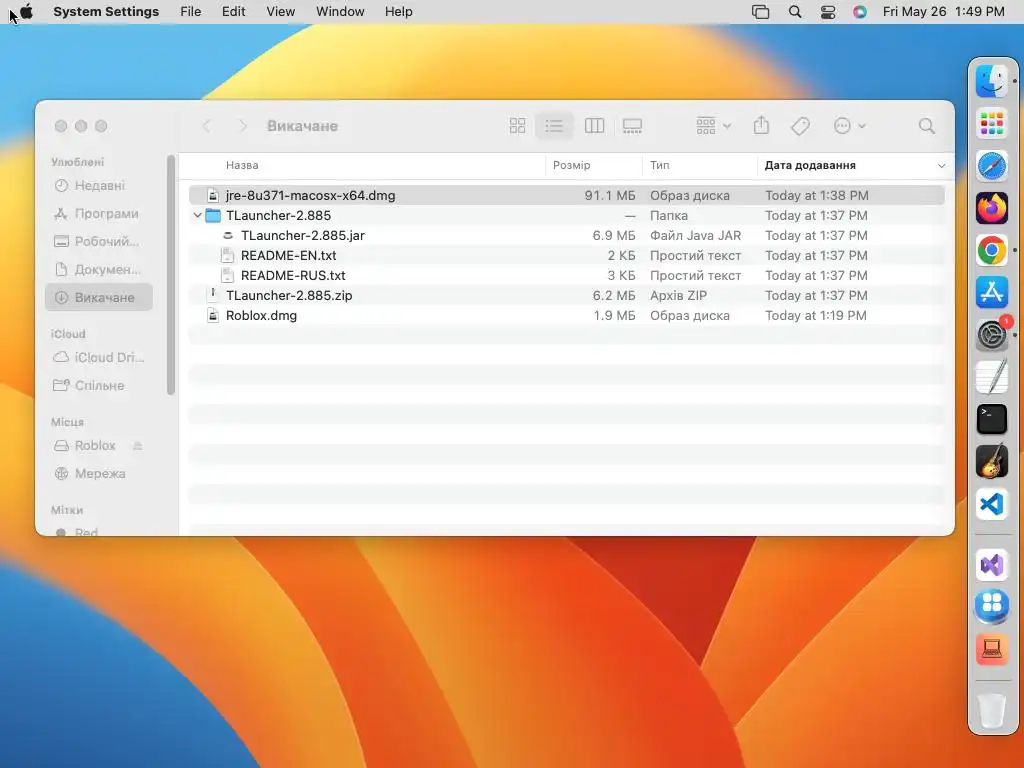This screenshot has height=768, width=1024.
Task: Switch Finder to column view
Action: (x=594, y=125)
